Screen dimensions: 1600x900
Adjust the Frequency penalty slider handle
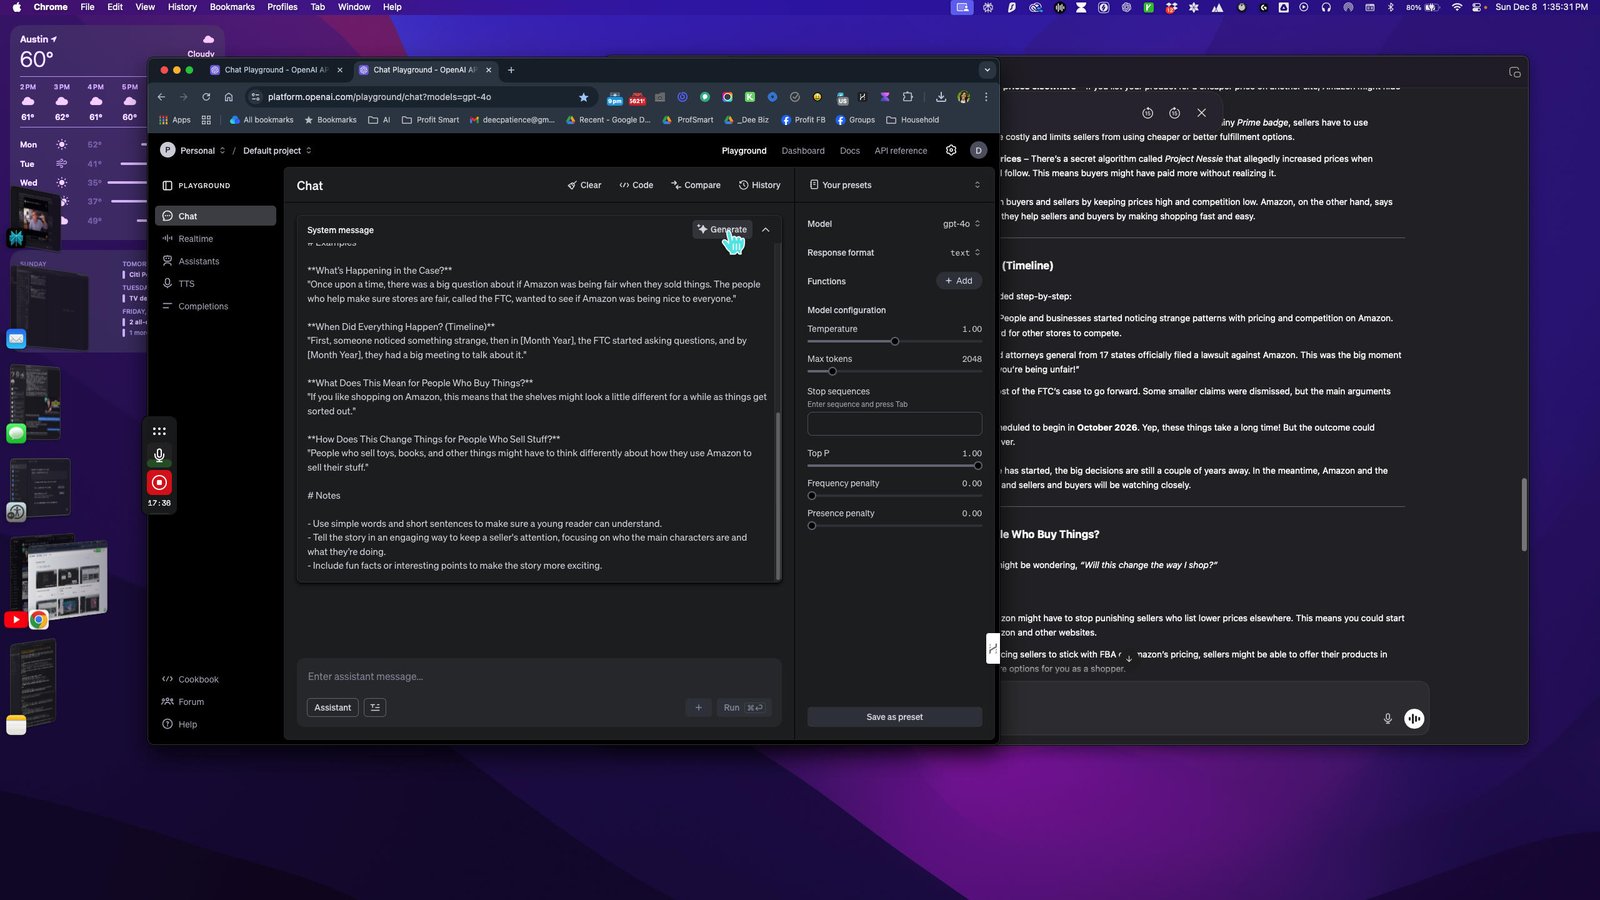812,496
